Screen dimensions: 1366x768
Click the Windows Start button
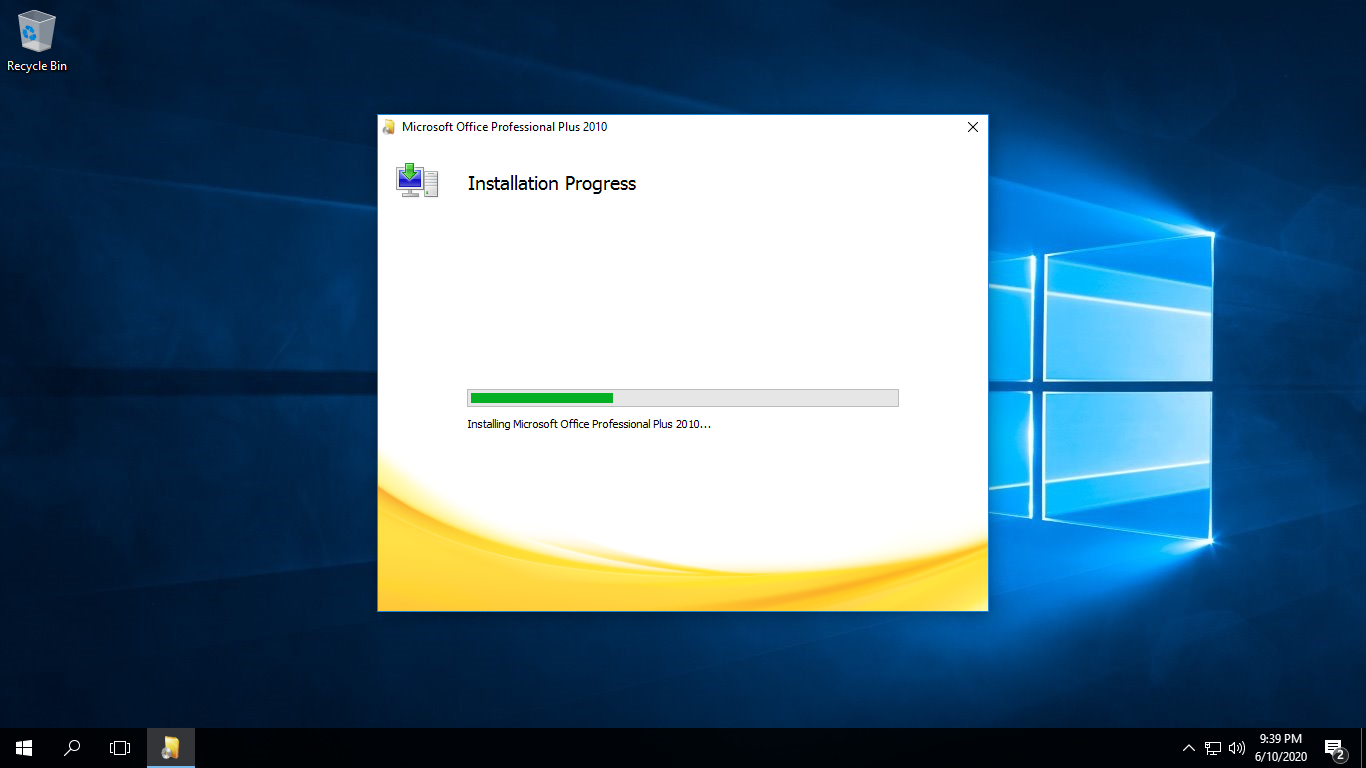(x=24, y=747)
